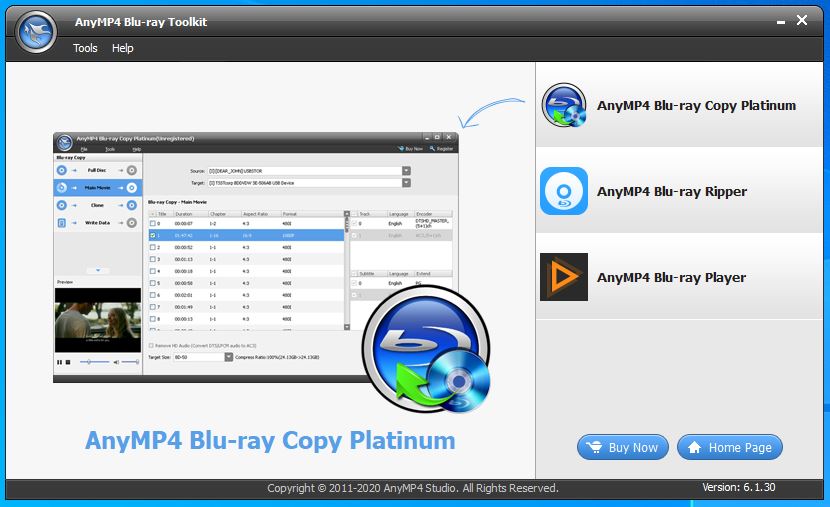Image resolution: width=830 pixels, height=507 pixels.
Task: Click the Buy Now button
Action: (622, 447)
